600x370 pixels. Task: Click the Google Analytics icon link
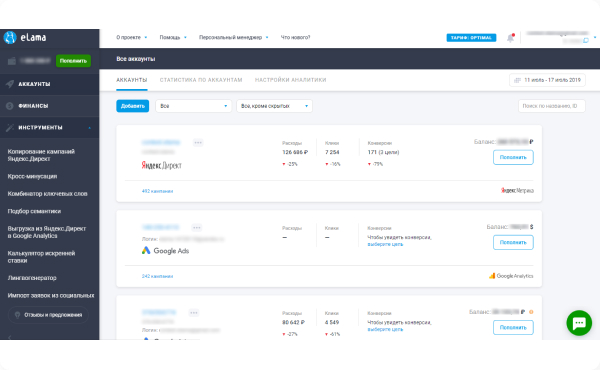tap(511, 276)
